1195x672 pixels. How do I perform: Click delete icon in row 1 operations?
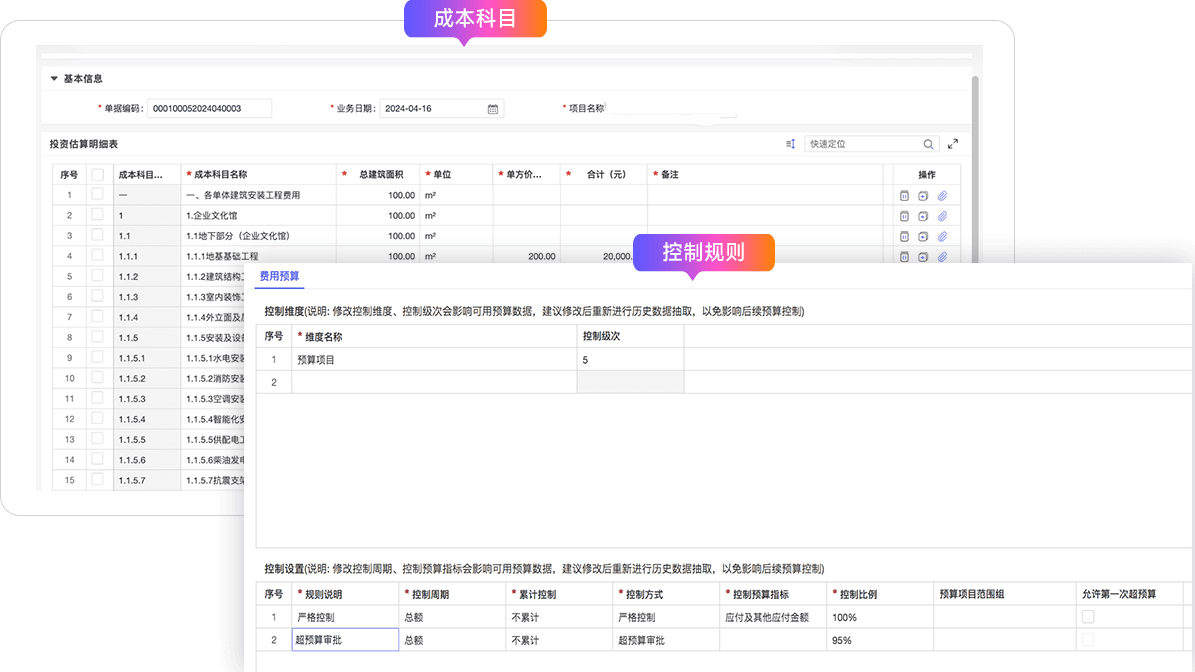coord(904,195)
